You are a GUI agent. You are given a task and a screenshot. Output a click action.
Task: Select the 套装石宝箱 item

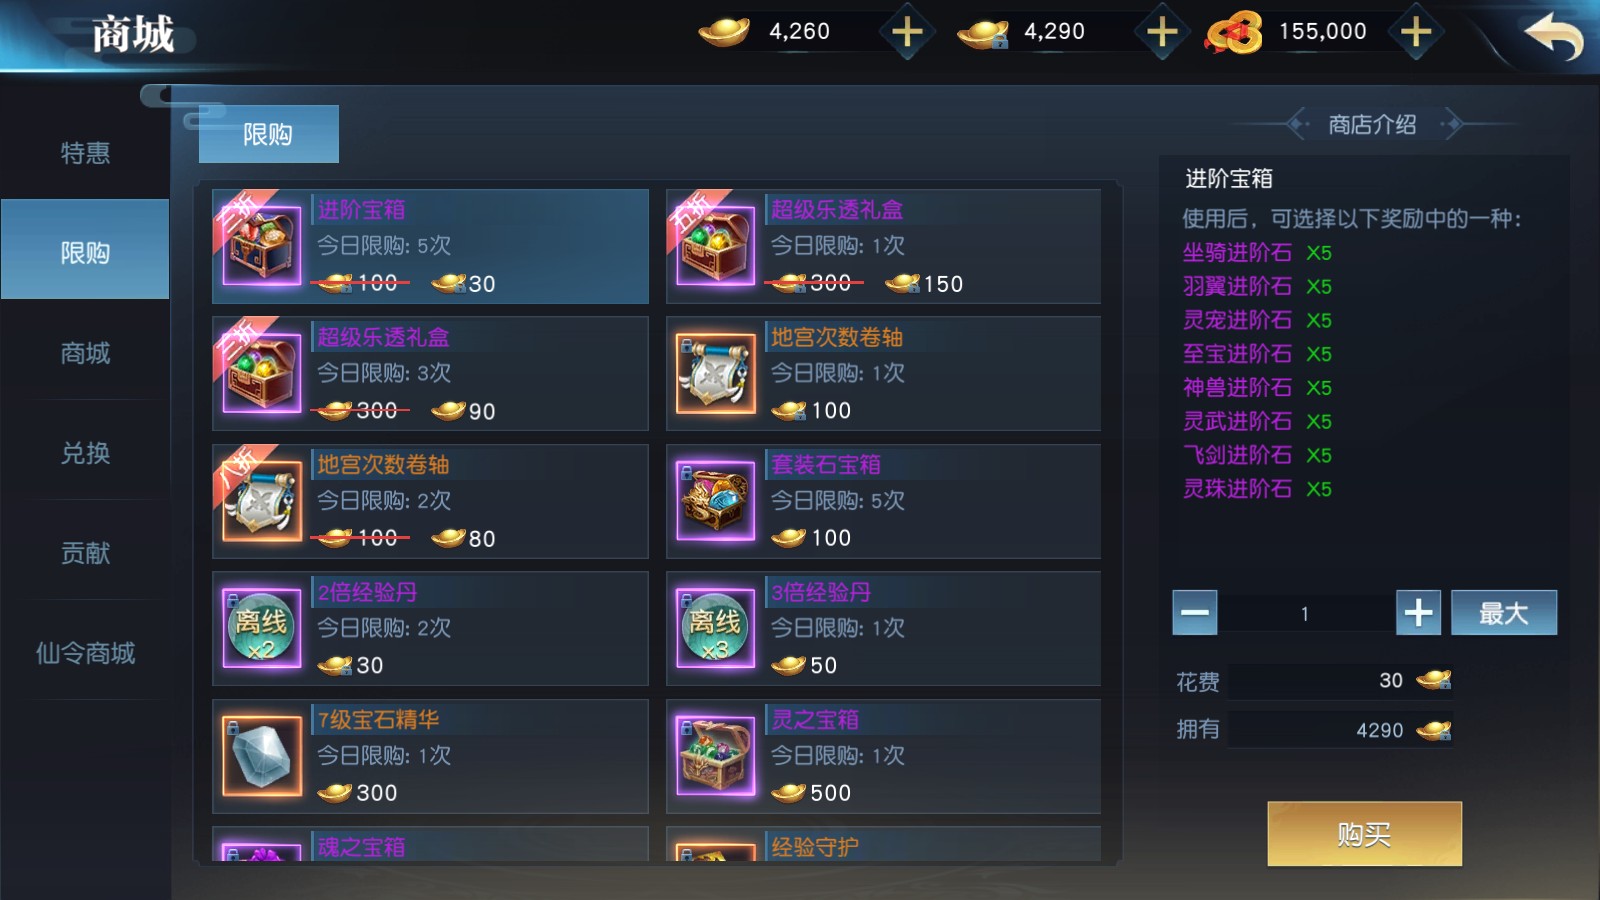point(883,501)
